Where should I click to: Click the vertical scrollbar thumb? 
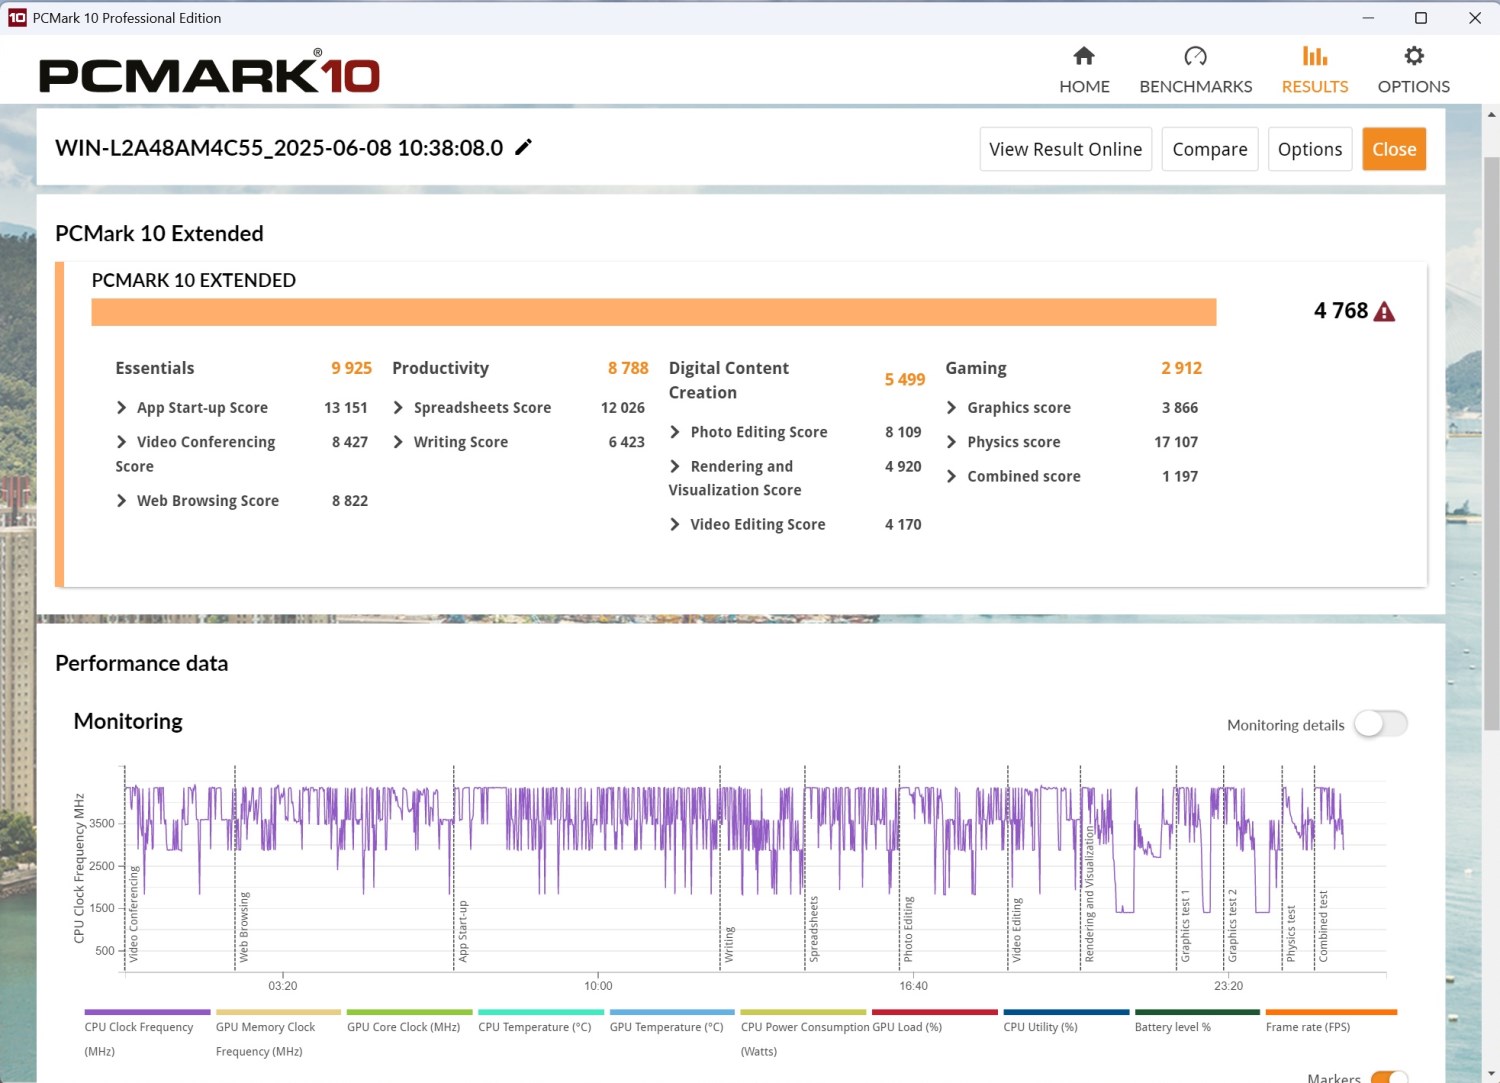(1491, 443)
